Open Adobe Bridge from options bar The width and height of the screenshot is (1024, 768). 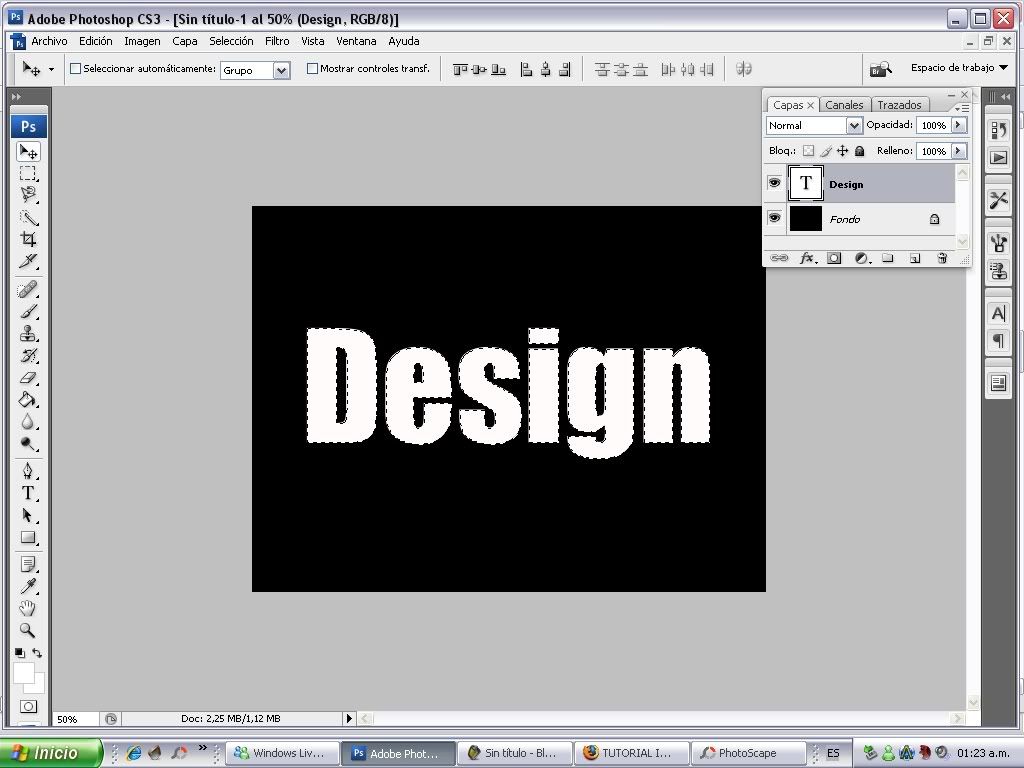(x=880, y=69)
